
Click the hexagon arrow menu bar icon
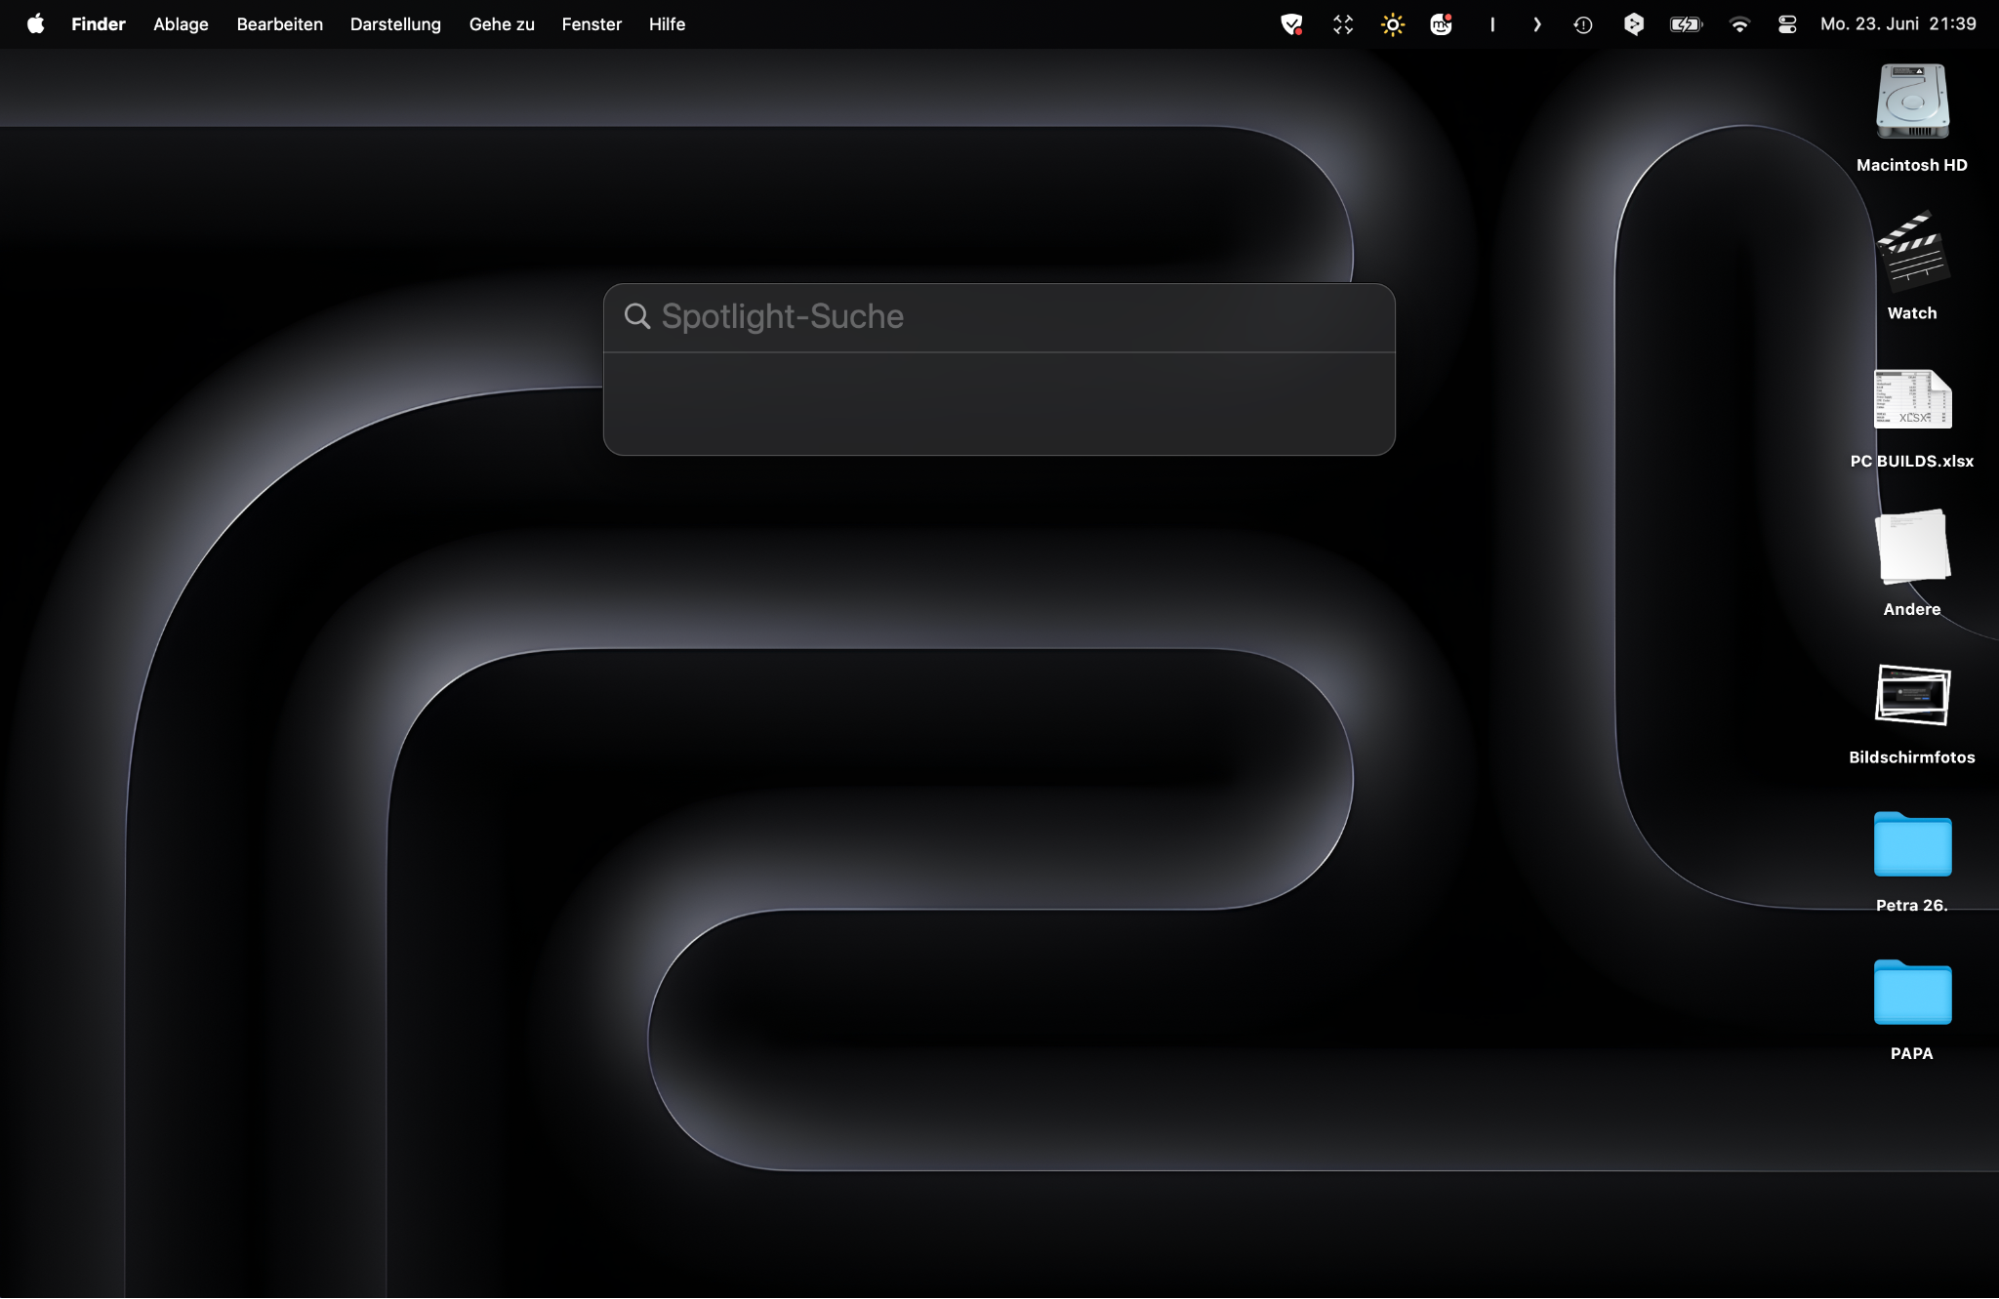(1633, 24)
